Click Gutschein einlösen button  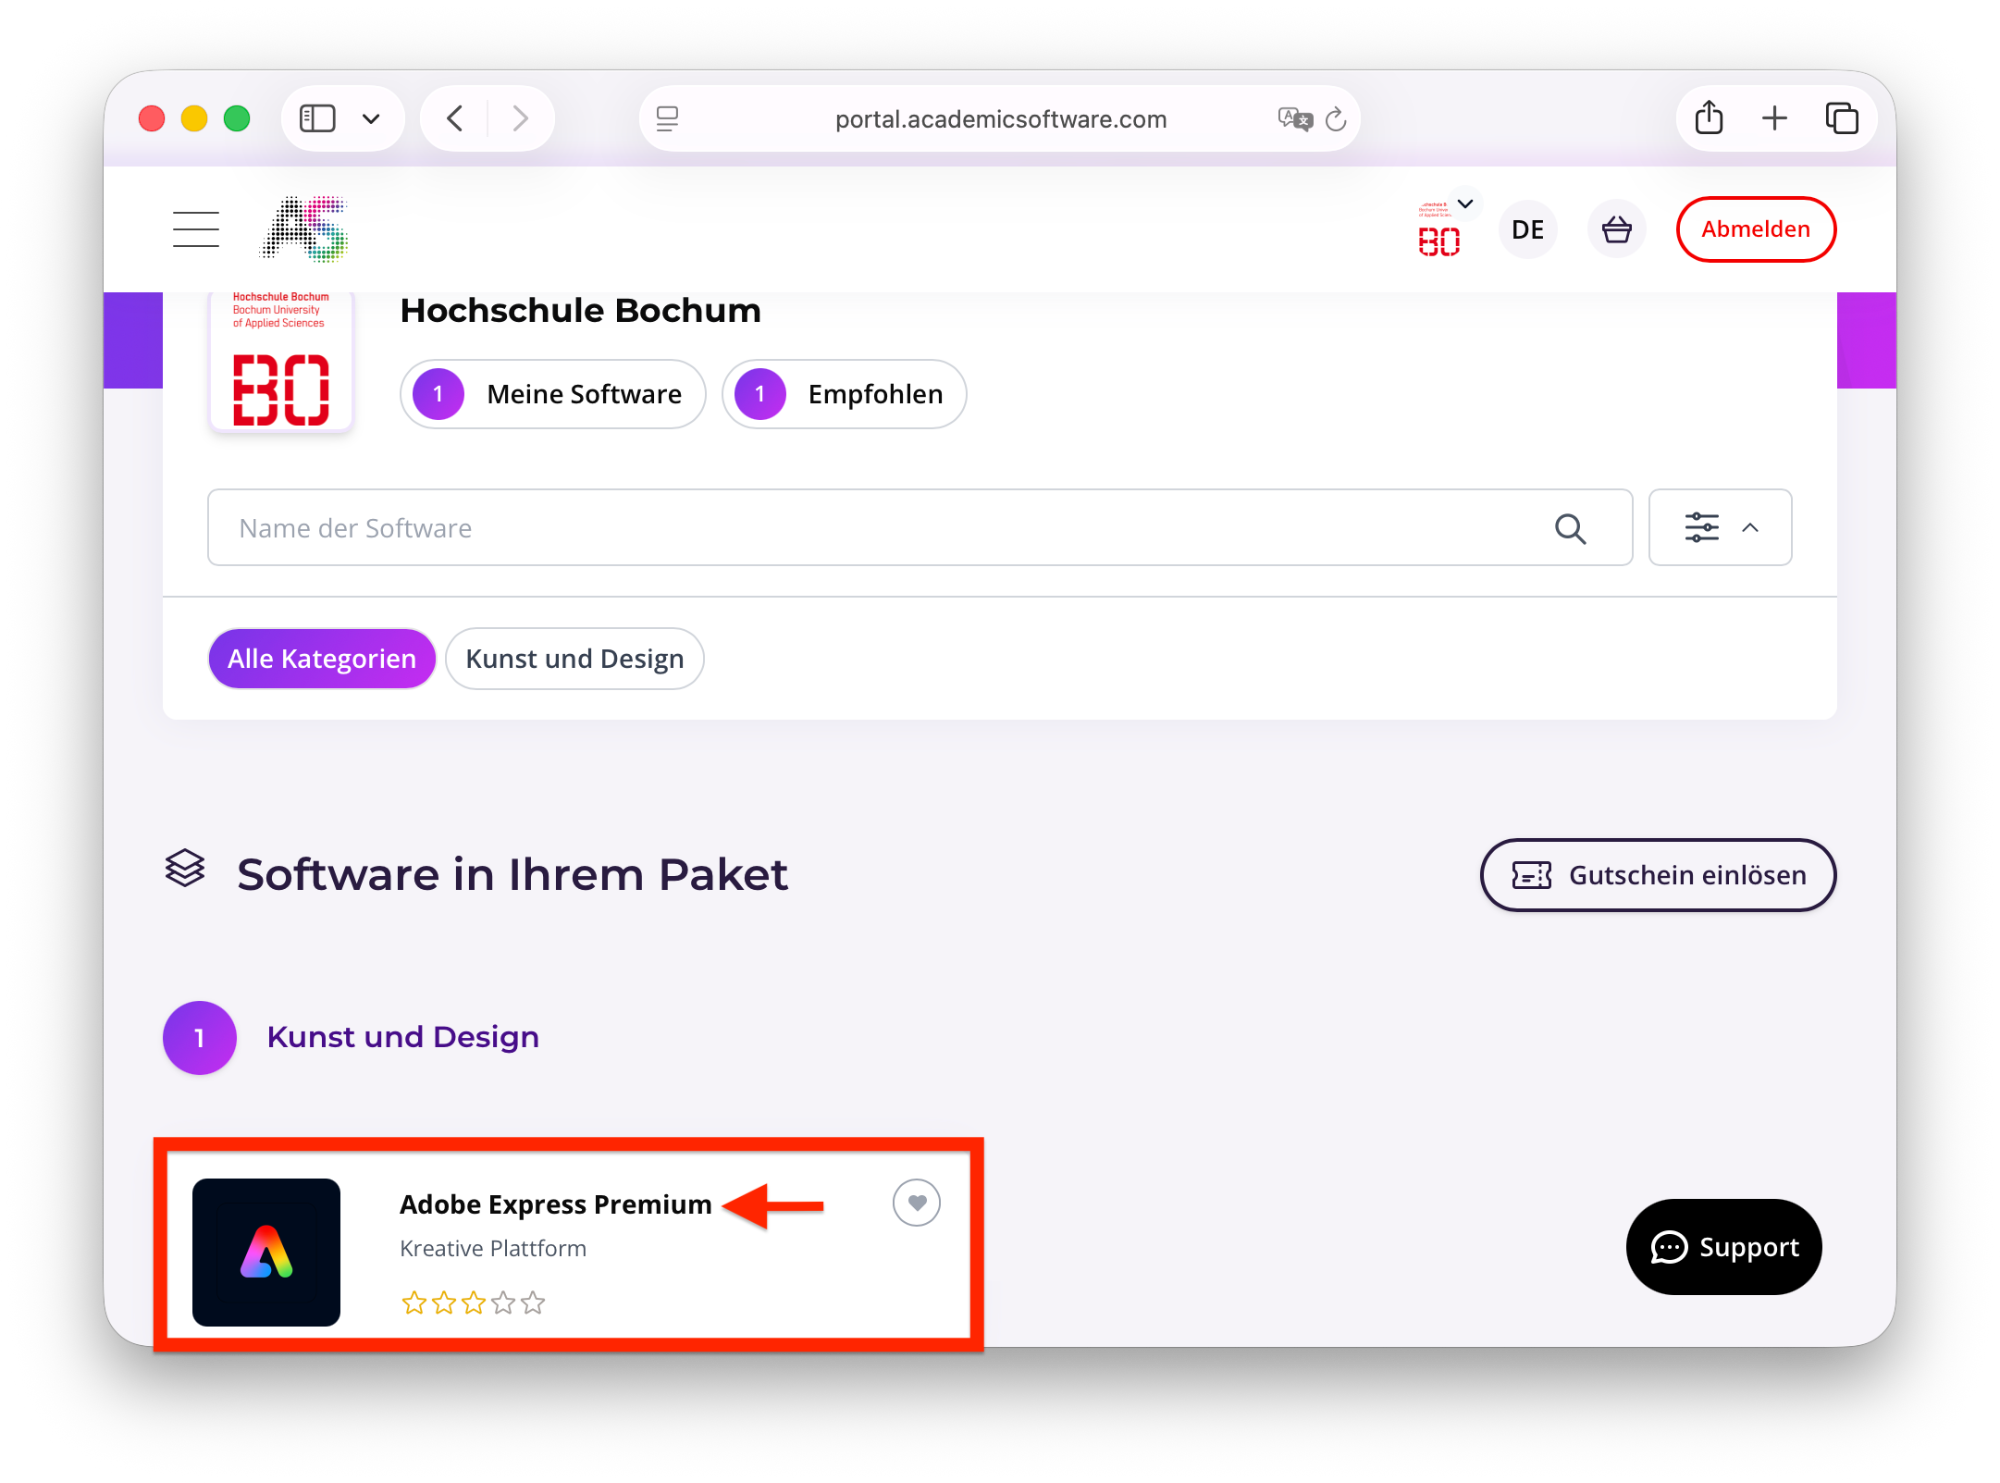1657,875
